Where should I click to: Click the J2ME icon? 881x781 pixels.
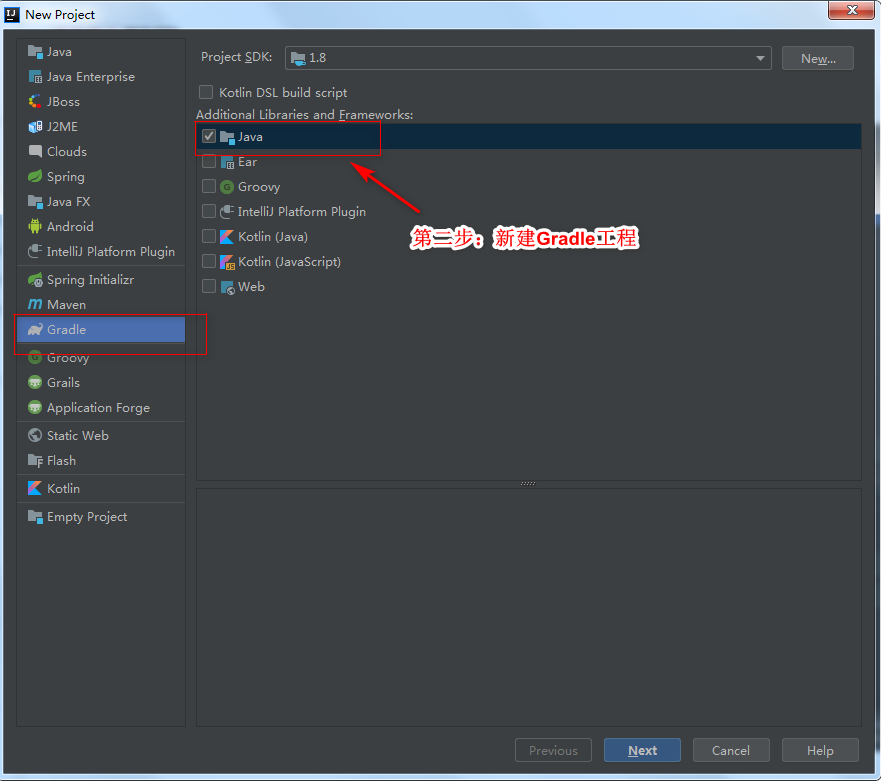click(x=35, y=127)
